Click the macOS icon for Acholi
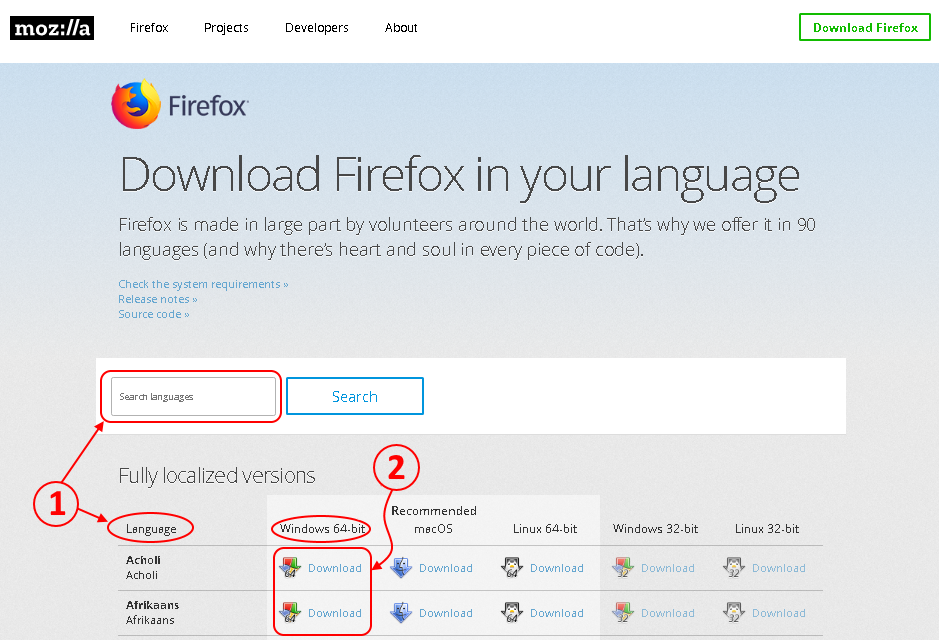 click(401, 568)
